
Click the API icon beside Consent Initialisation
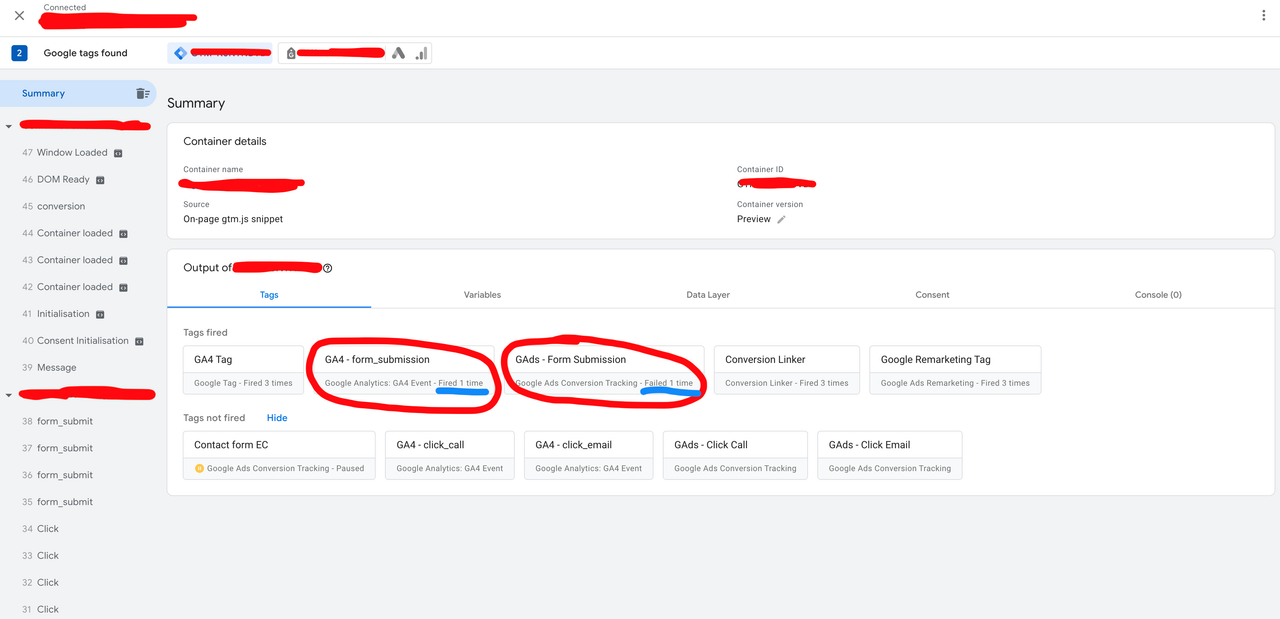(x=139, y=341)
